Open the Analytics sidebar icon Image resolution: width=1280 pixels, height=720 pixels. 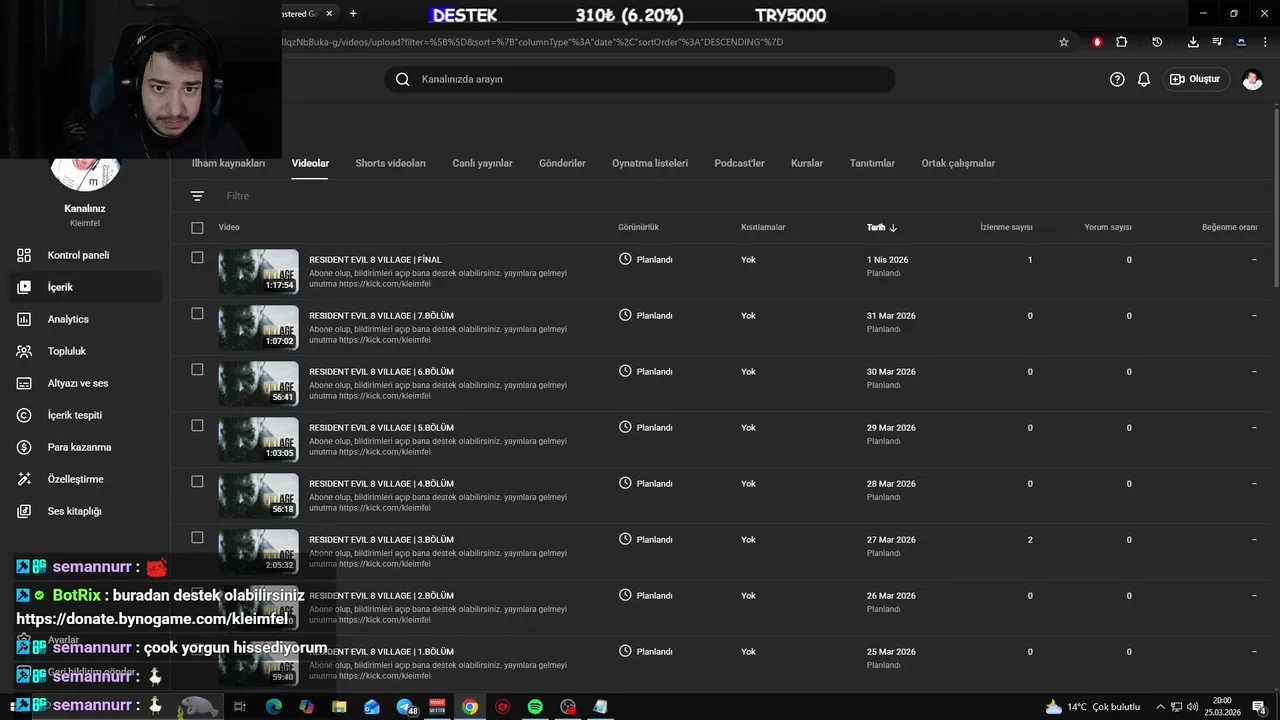24,319
